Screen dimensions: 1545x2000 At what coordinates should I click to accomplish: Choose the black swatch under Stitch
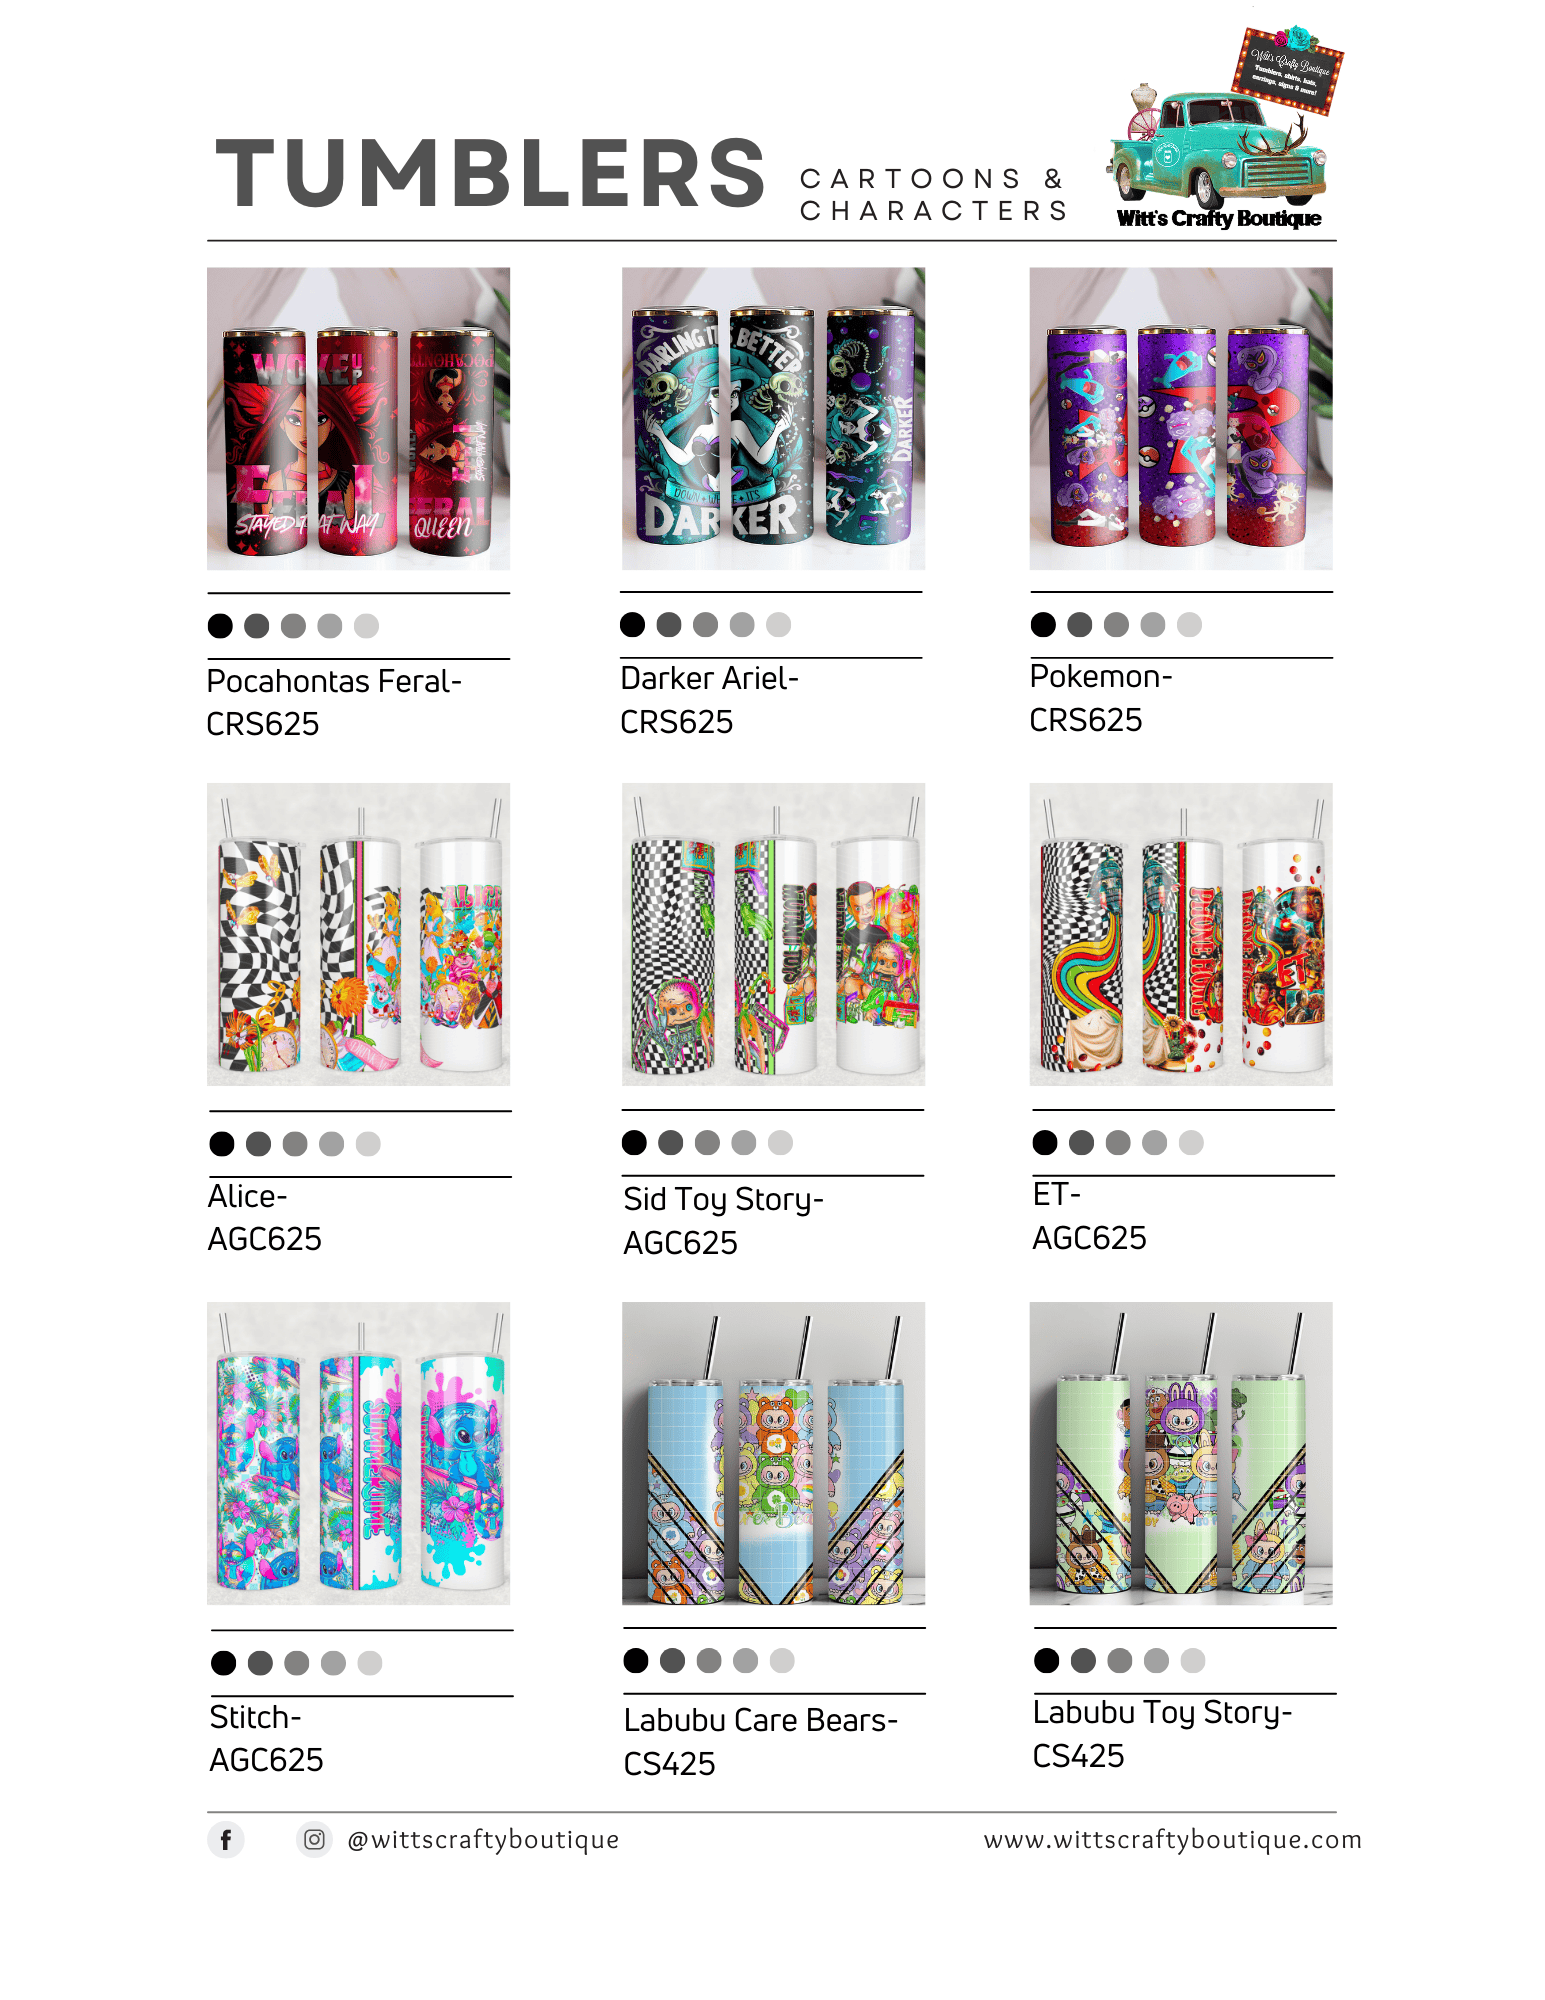[x=223, y=1662]
